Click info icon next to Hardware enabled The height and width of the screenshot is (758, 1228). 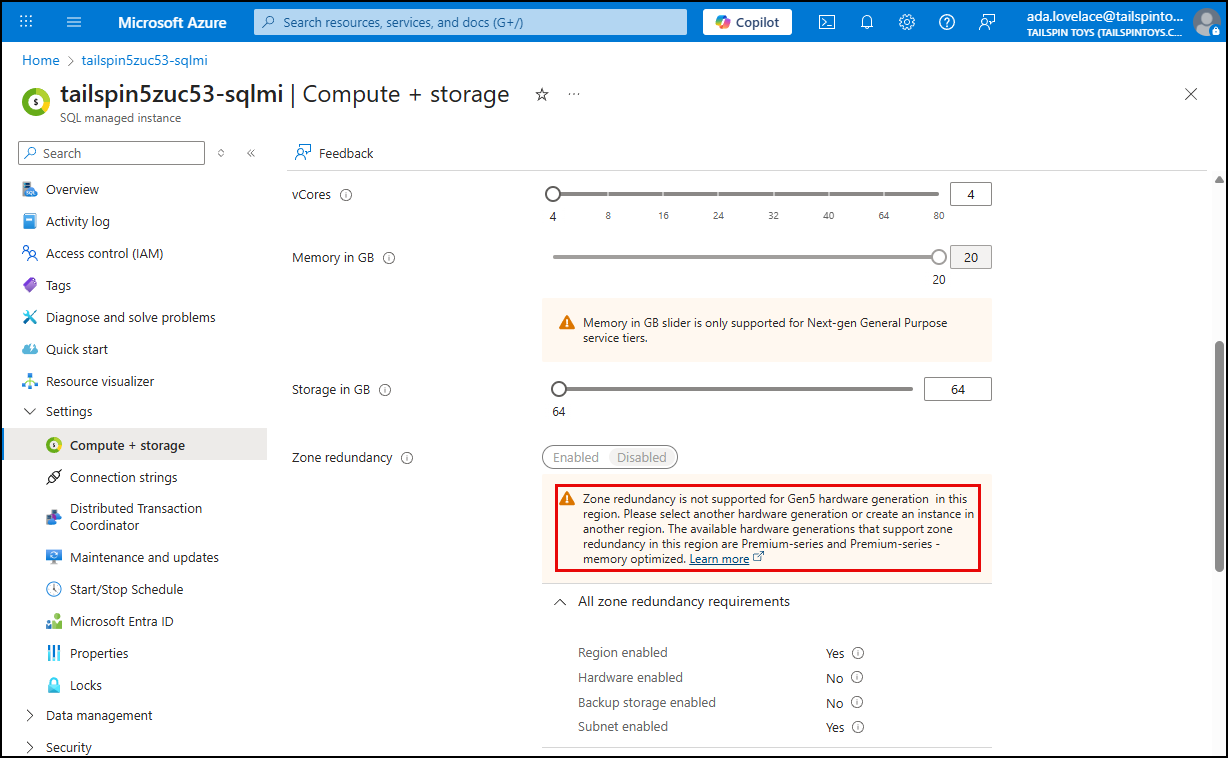point(858,678)
